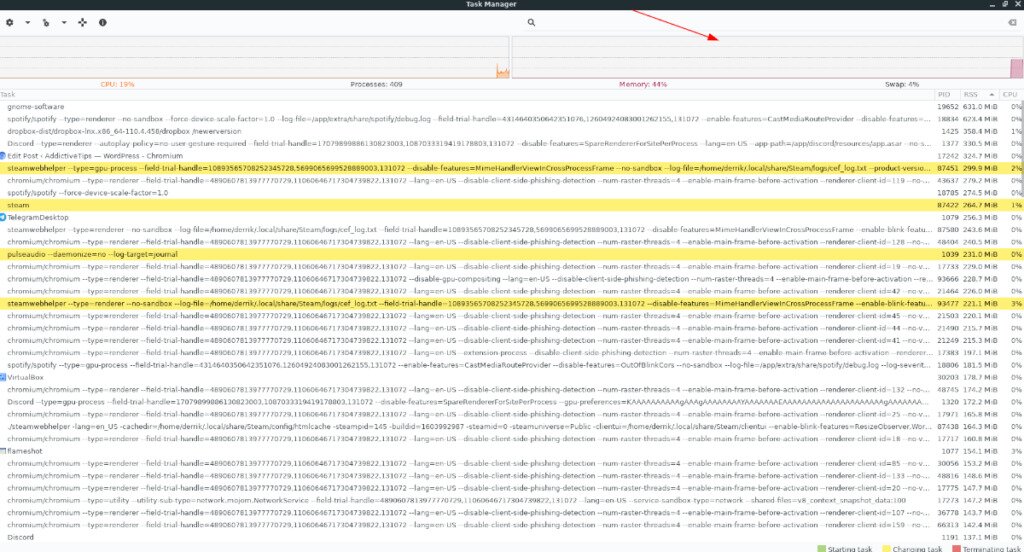Viewport: 1024px width, 552px height.
Task: Click the Memory: 44% status label
Action: click(x=643, y=84)
